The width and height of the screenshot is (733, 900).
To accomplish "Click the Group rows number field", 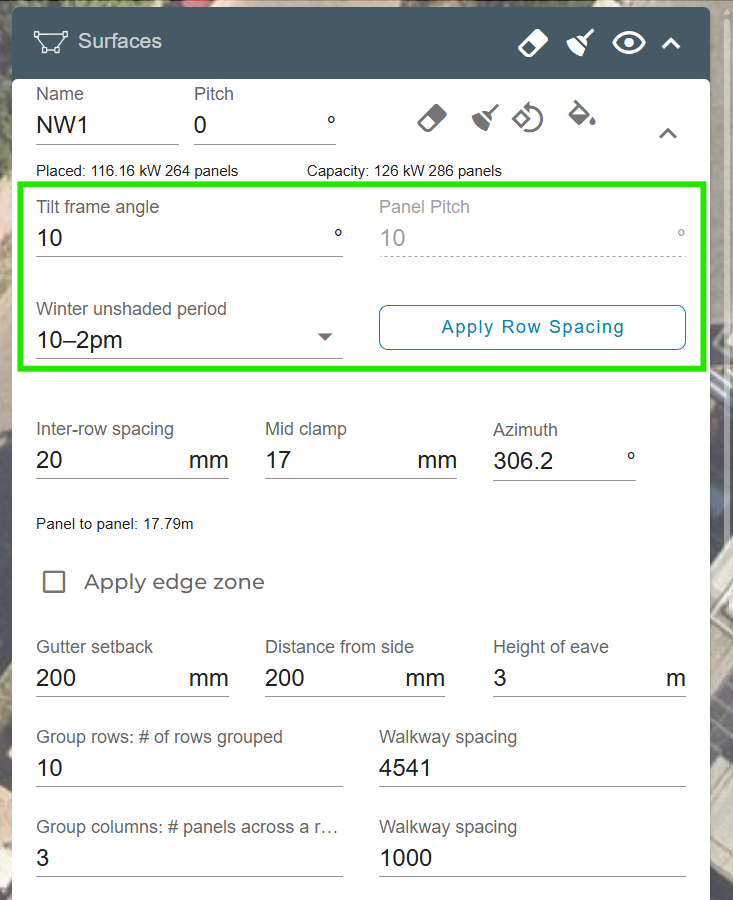I will point(189,768).
